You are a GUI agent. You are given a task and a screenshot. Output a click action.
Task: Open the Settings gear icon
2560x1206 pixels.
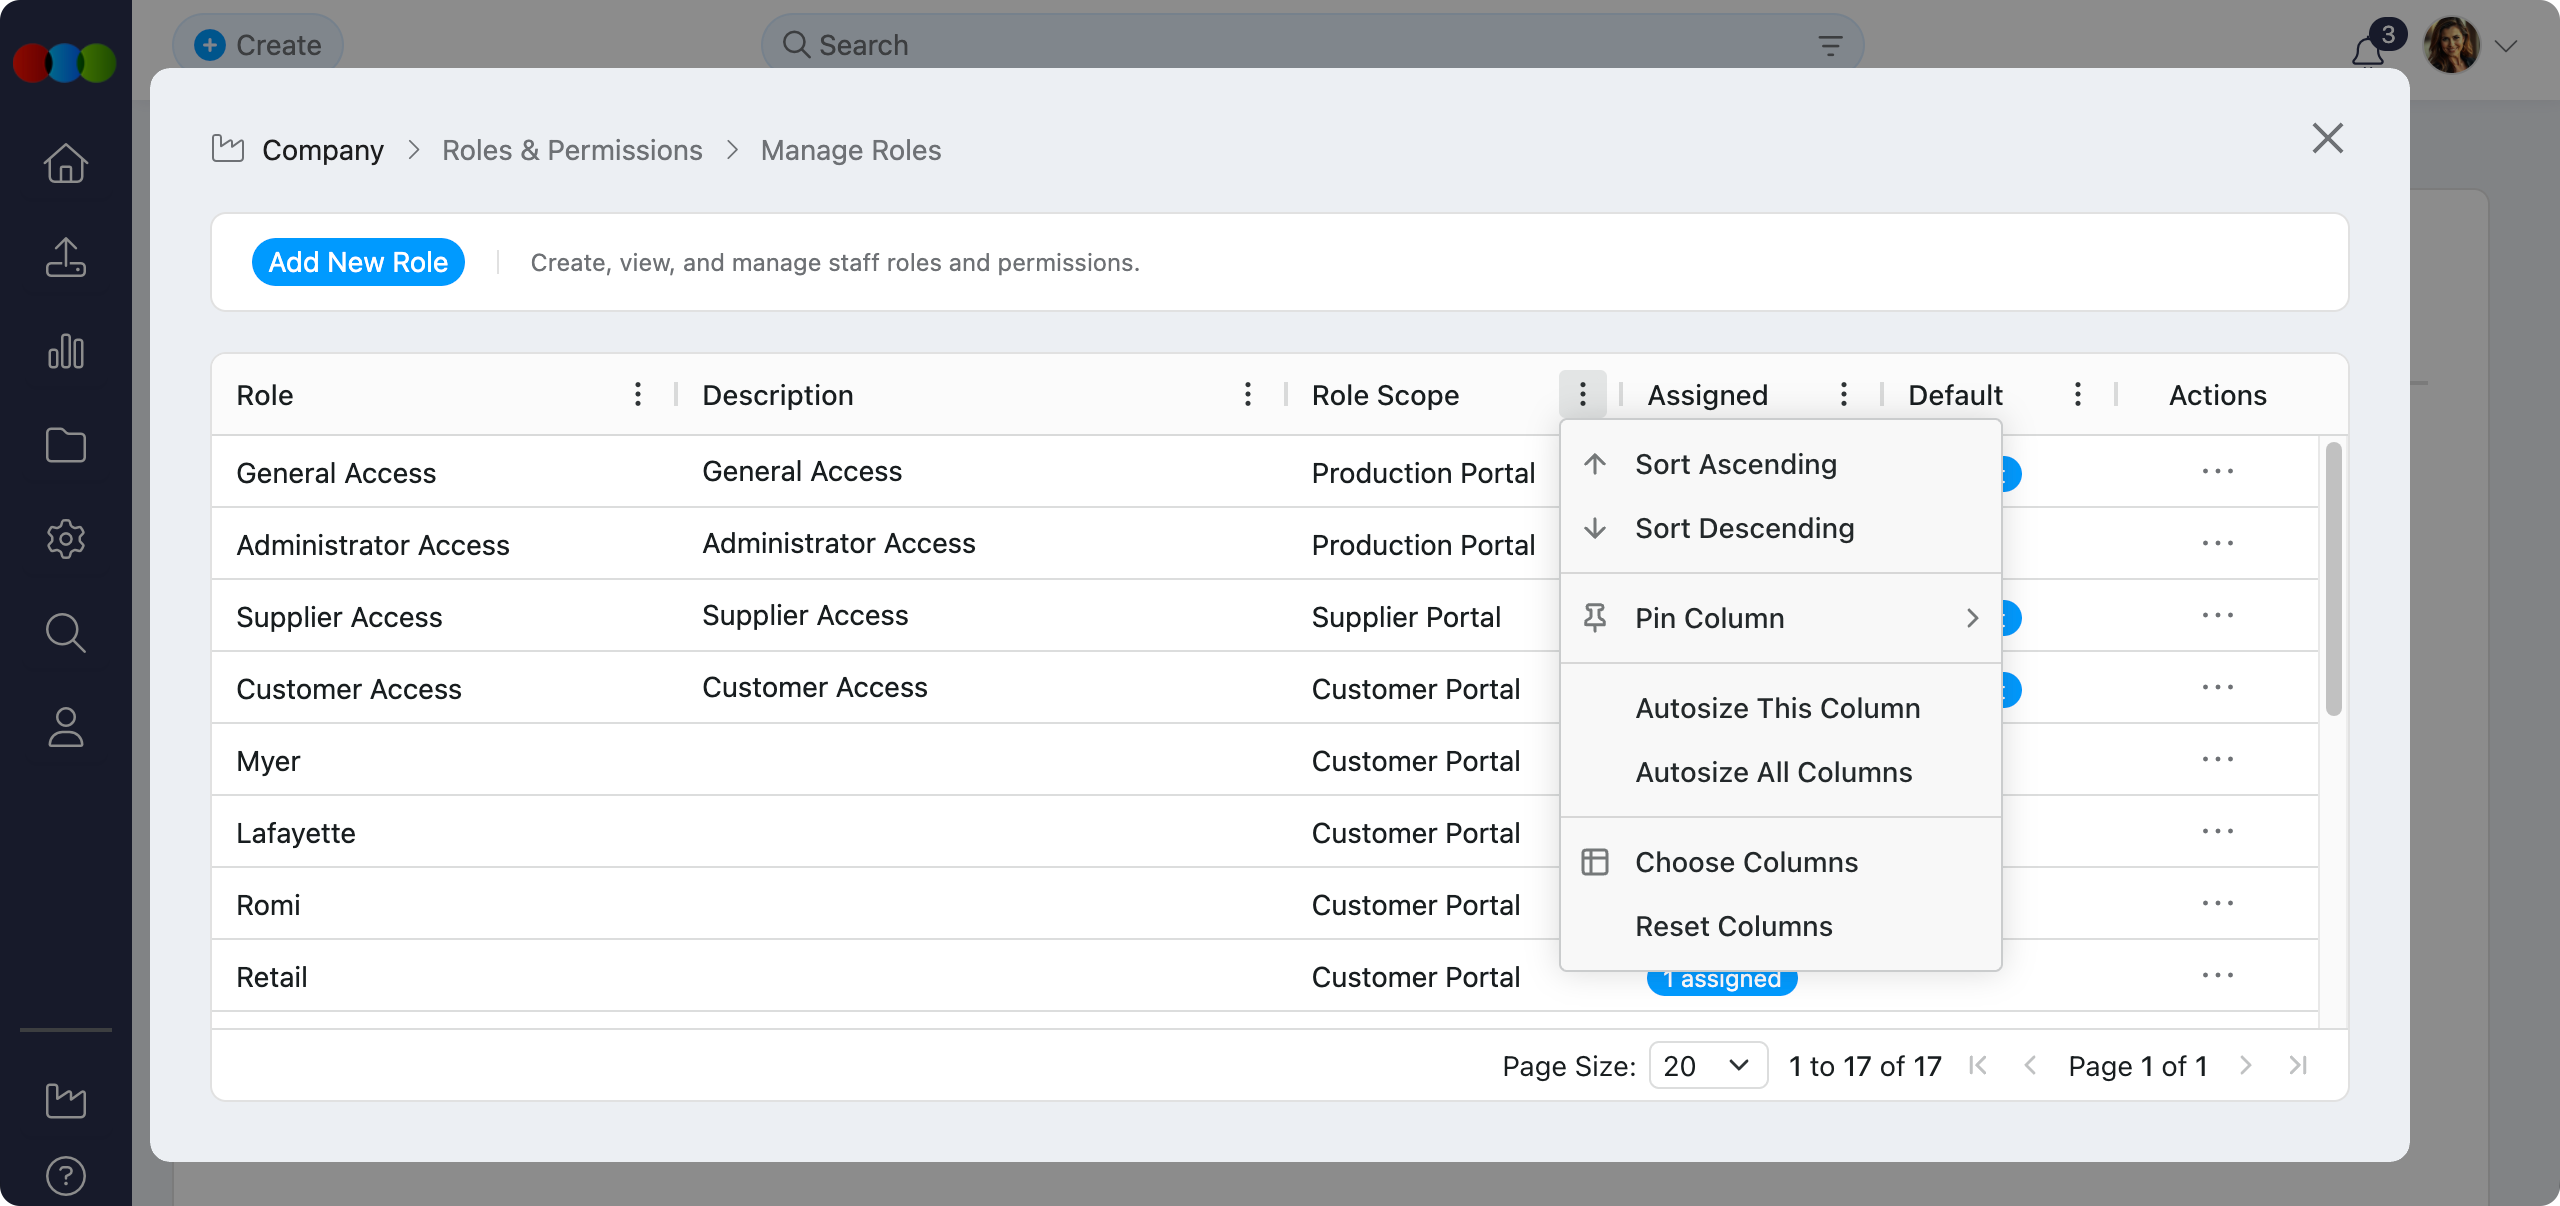click(65, 540)
